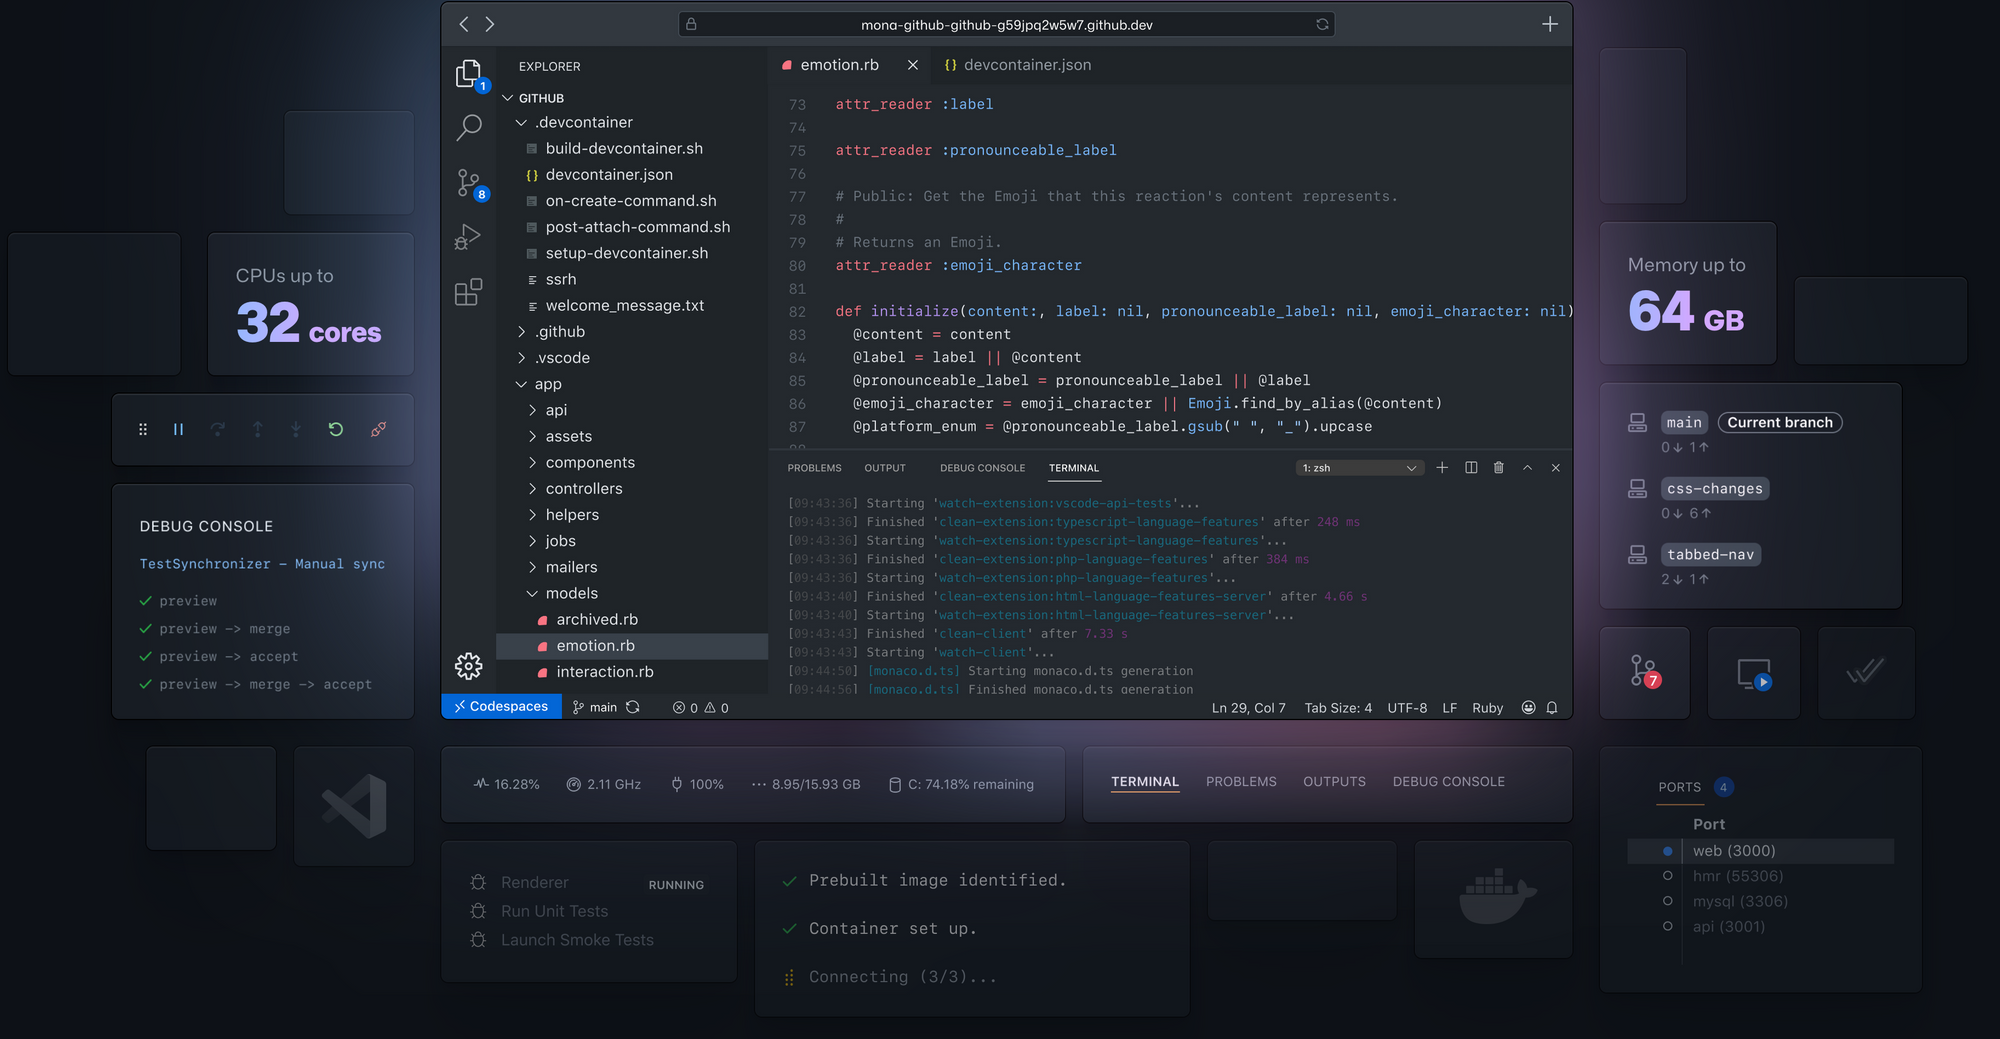Select the mysql (3306) port radio
The height and width of the screenshot is (1039, 2000).
[x=1667, y=901]
